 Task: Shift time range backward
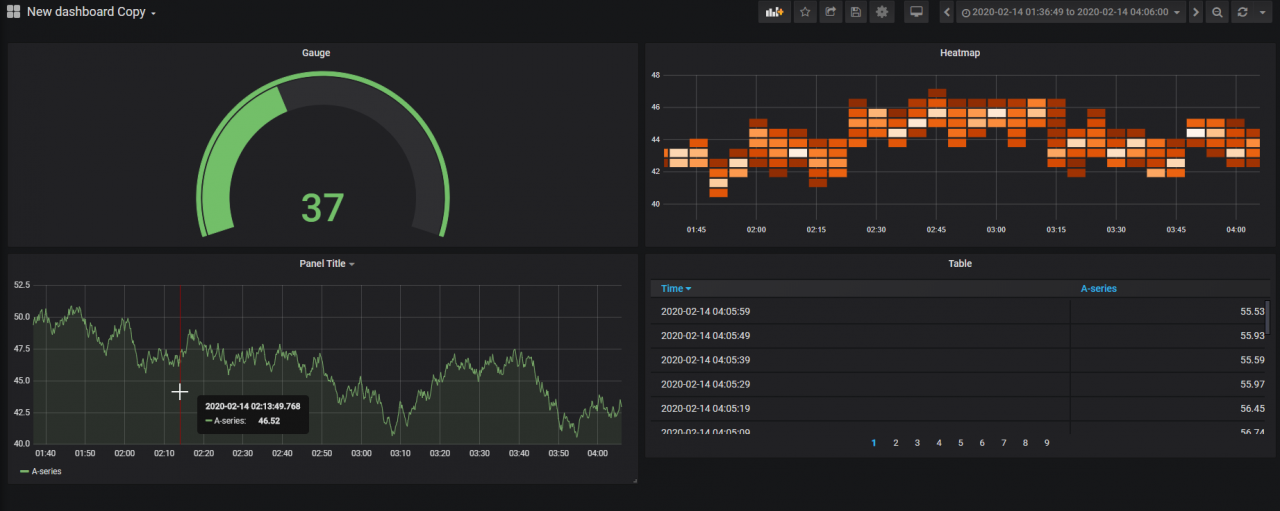point(947,12)
